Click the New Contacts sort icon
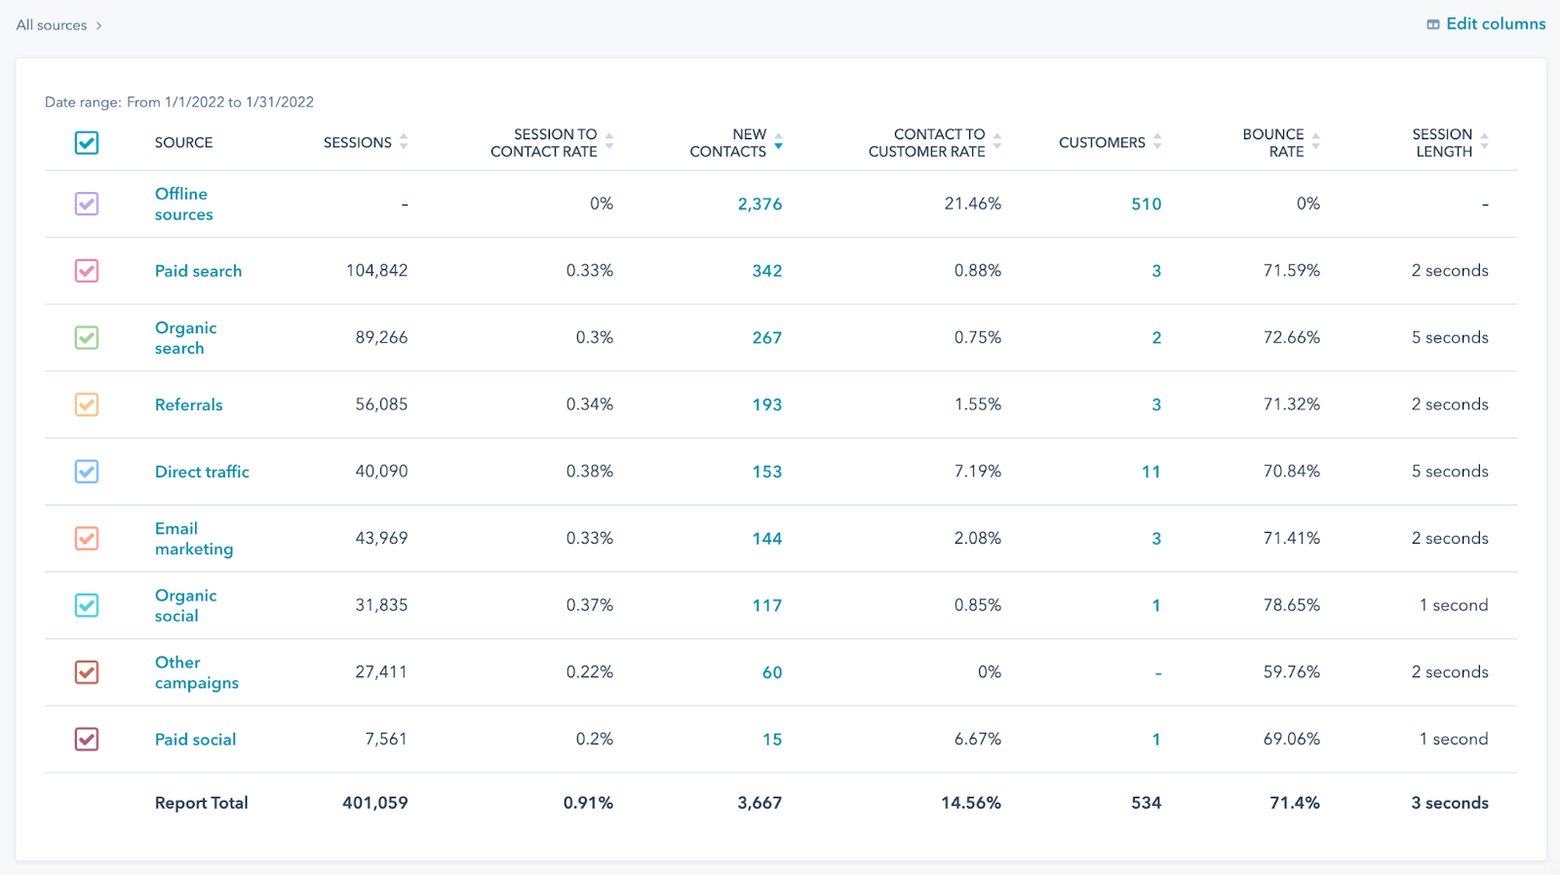1560x875 pixels. tap(778, 142)
